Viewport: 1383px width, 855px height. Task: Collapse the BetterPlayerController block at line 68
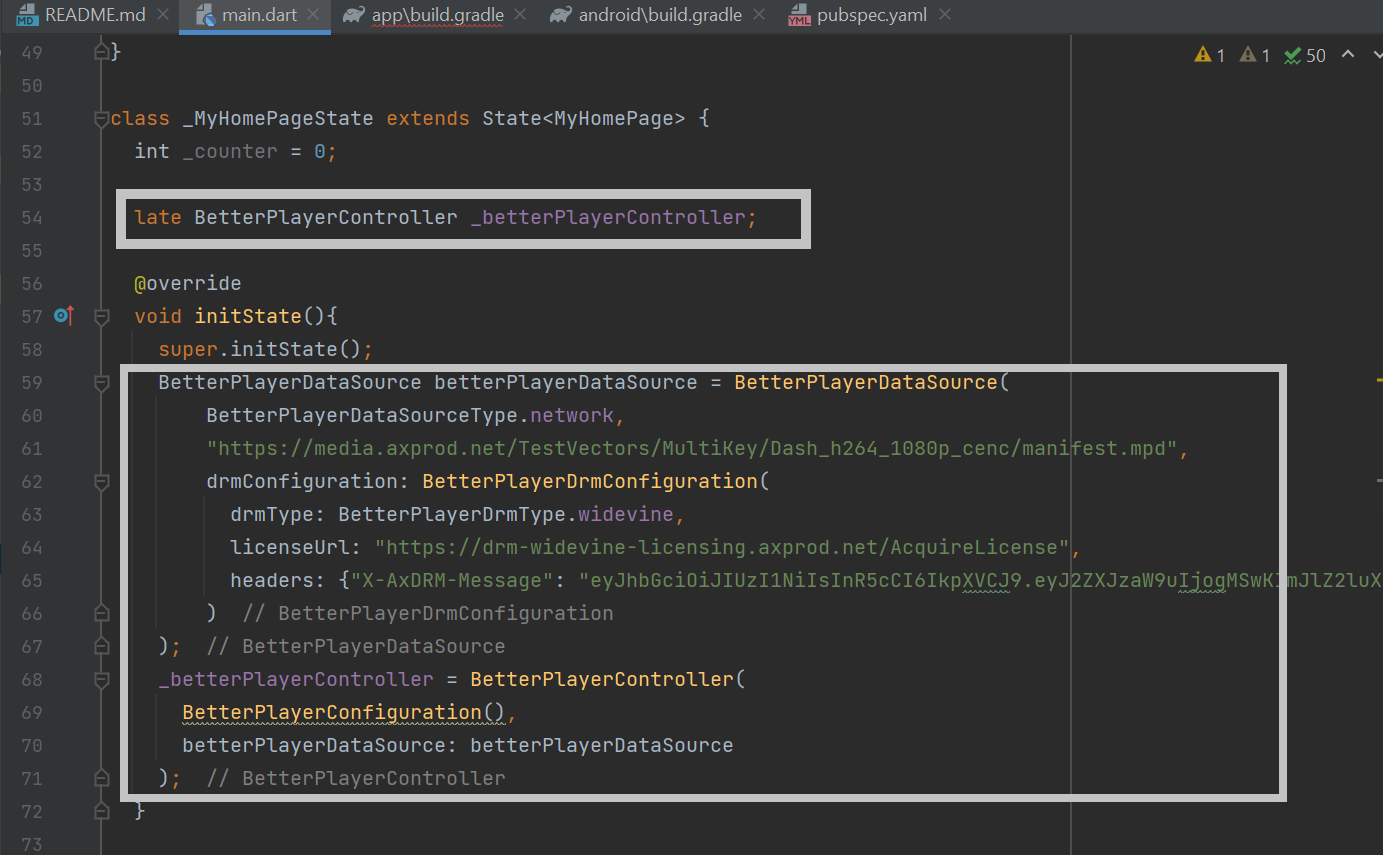coord(100,679)
